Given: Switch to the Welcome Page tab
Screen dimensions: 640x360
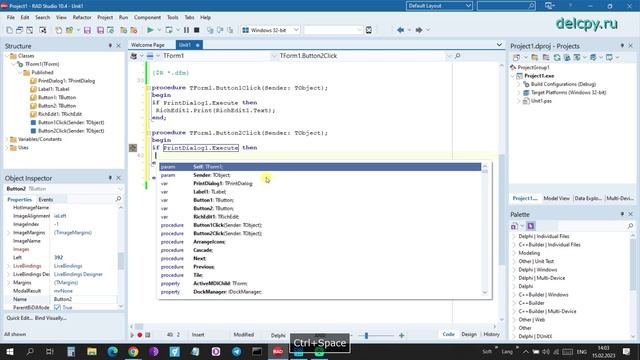Looking at the screenshot, I should coord(148,45).
